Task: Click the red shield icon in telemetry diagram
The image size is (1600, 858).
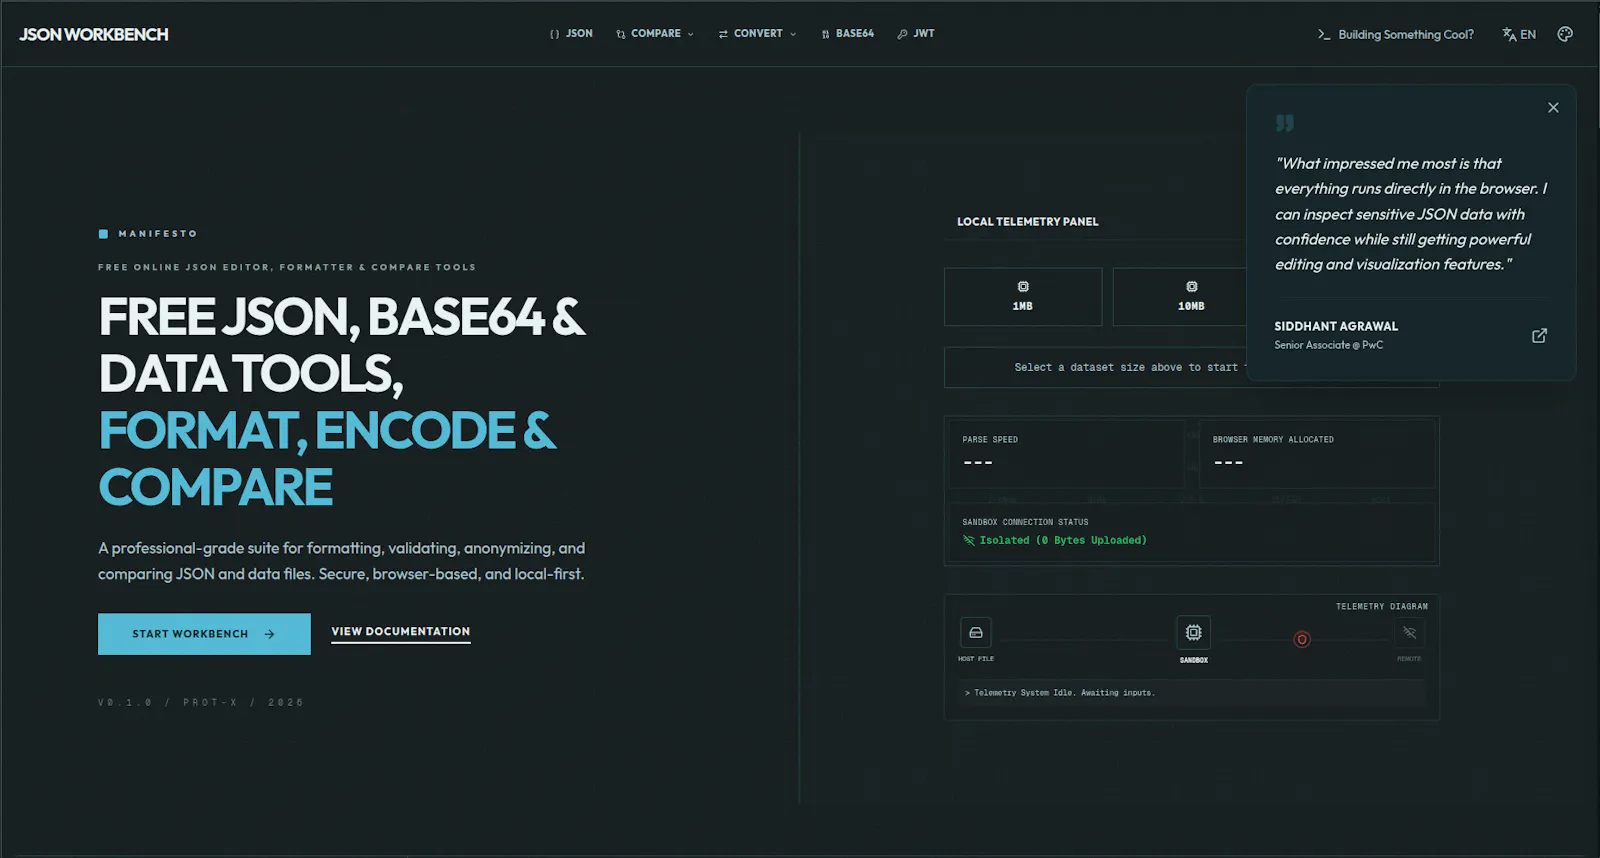Action: coord(1302,639)
